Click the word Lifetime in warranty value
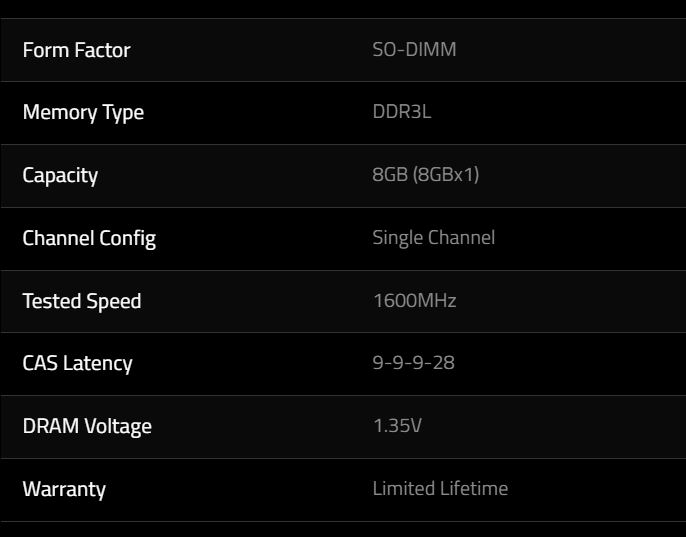Viewport: 686px width, 537px height. point(474,488)
